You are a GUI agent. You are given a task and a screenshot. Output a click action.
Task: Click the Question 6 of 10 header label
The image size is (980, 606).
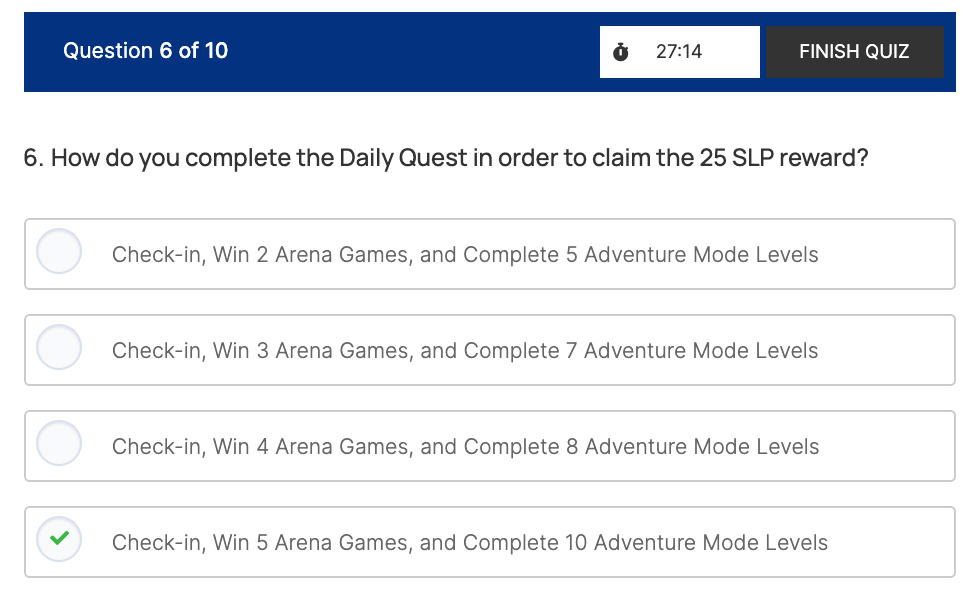145,51
